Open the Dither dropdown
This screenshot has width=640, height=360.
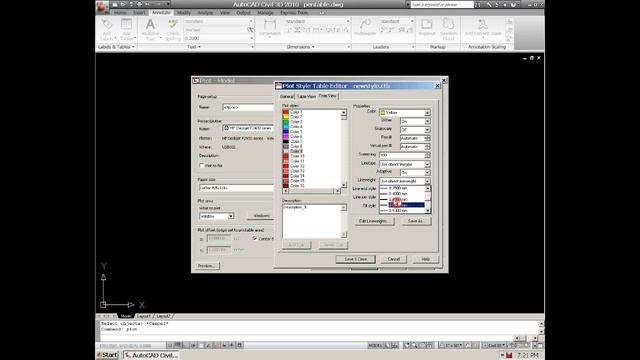coord(415,121)
